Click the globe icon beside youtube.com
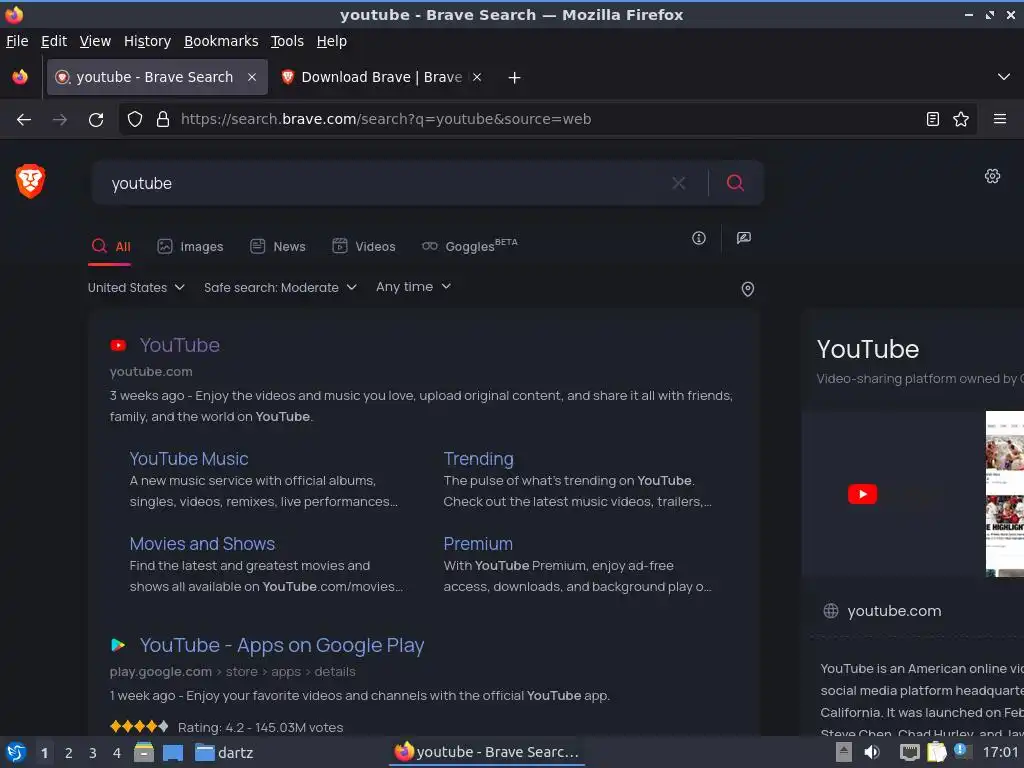 click(831, 611)
